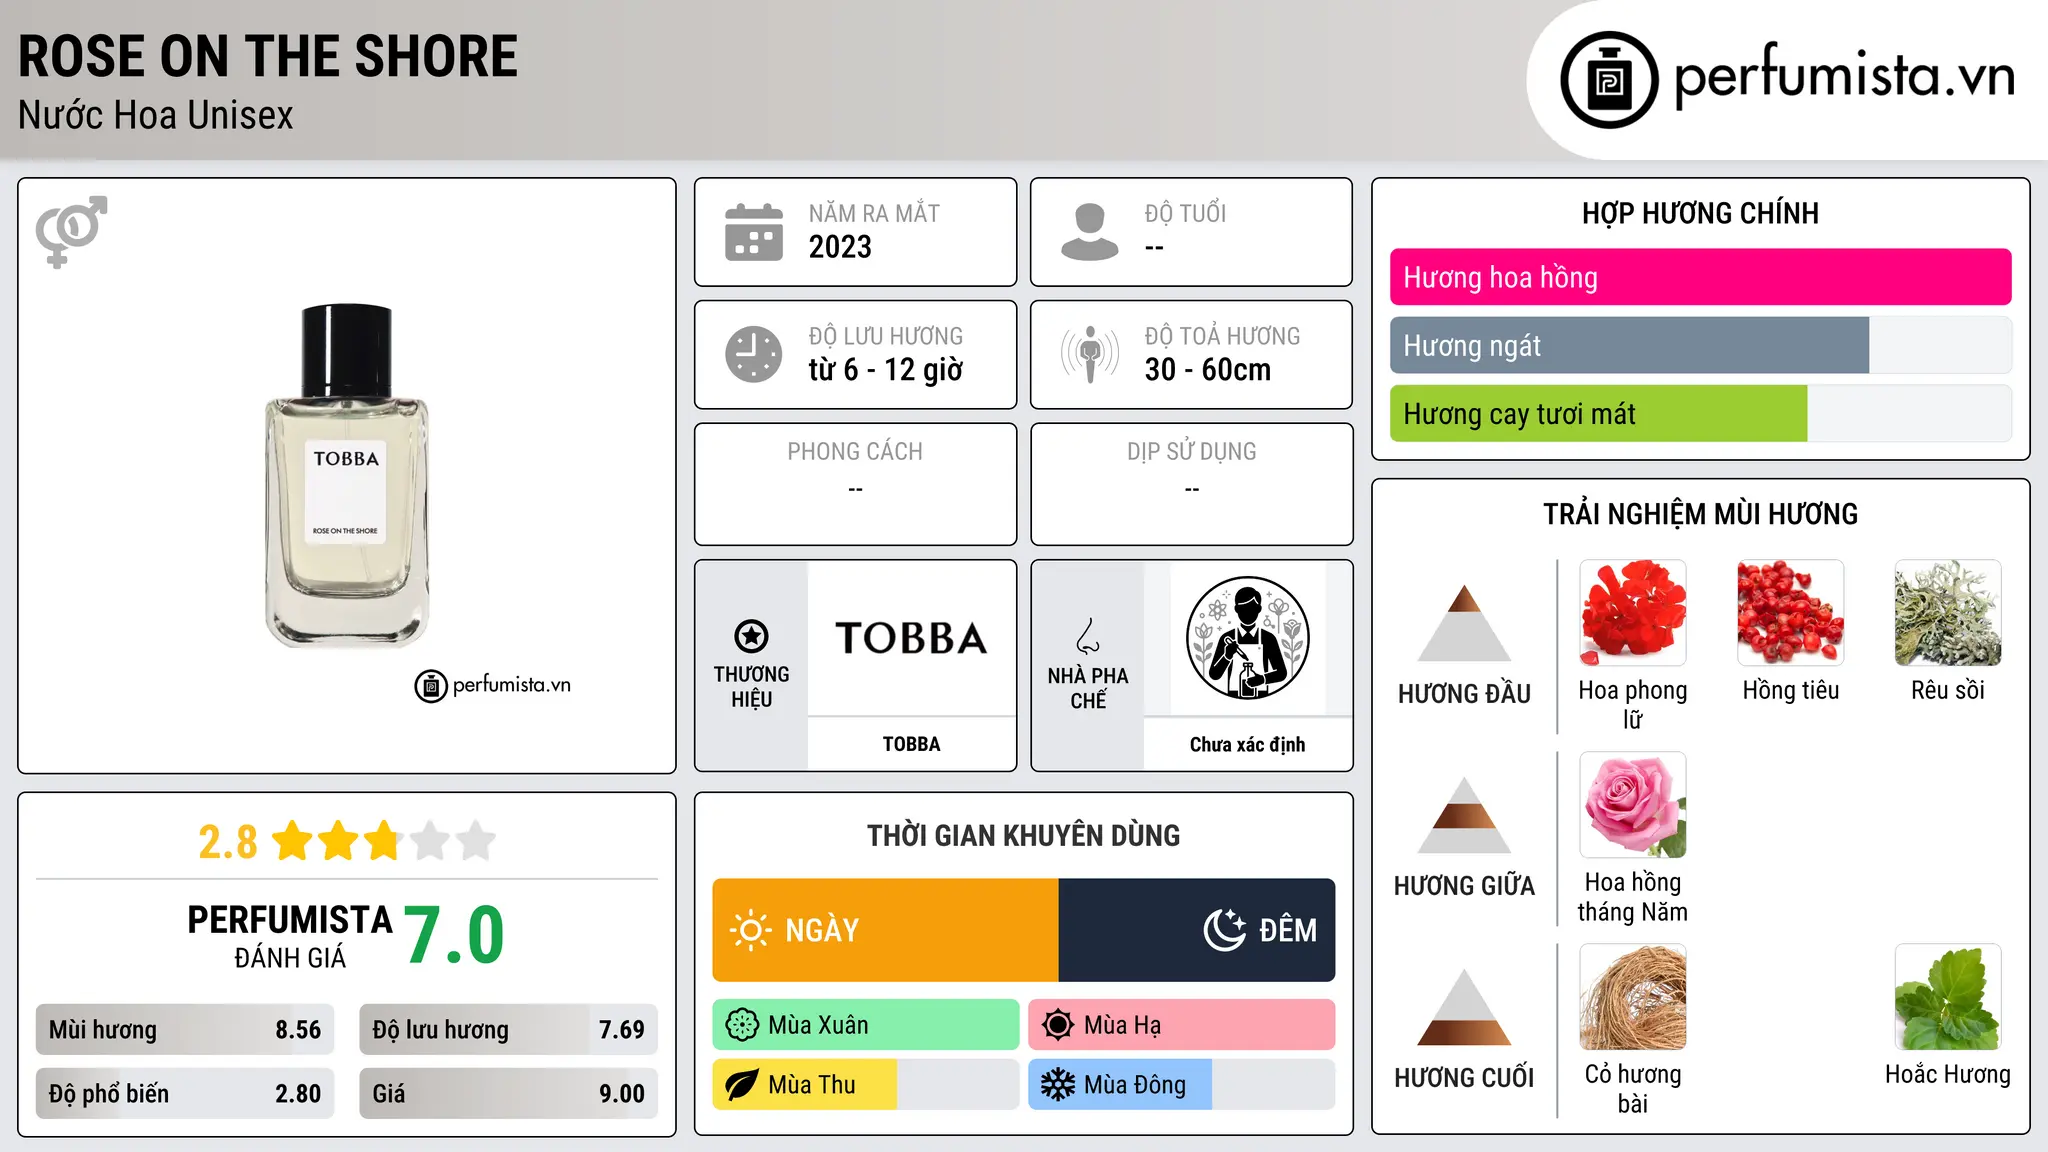Open the Hoắc Hương note image
Image resolution: width=2048 pixels, height=1152 pixels.
point(1948,997)
